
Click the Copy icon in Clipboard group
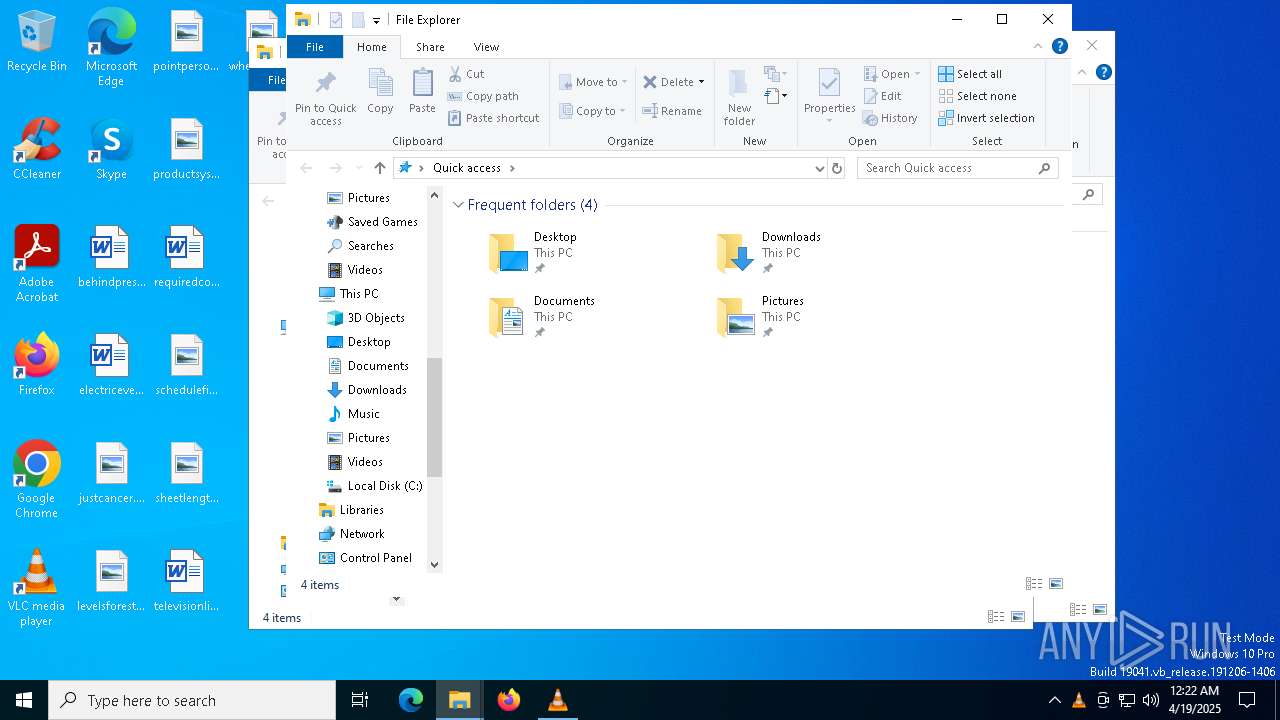click(380, 91)
